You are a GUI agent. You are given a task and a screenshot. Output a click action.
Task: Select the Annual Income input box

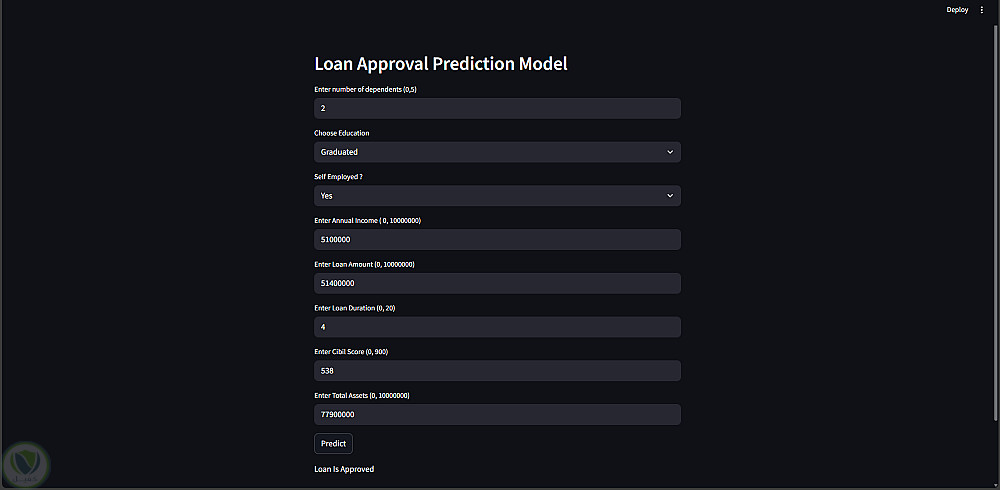(497, 240)
